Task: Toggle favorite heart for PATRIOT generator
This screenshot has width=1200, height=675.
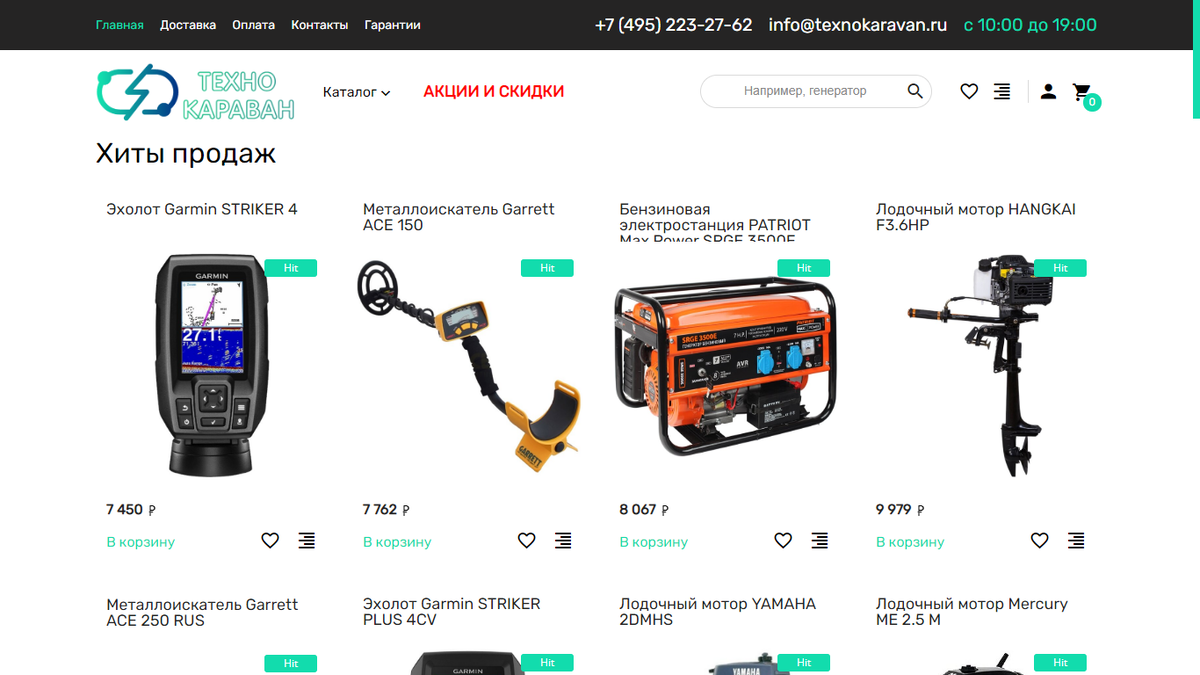Action: (783, 541)
